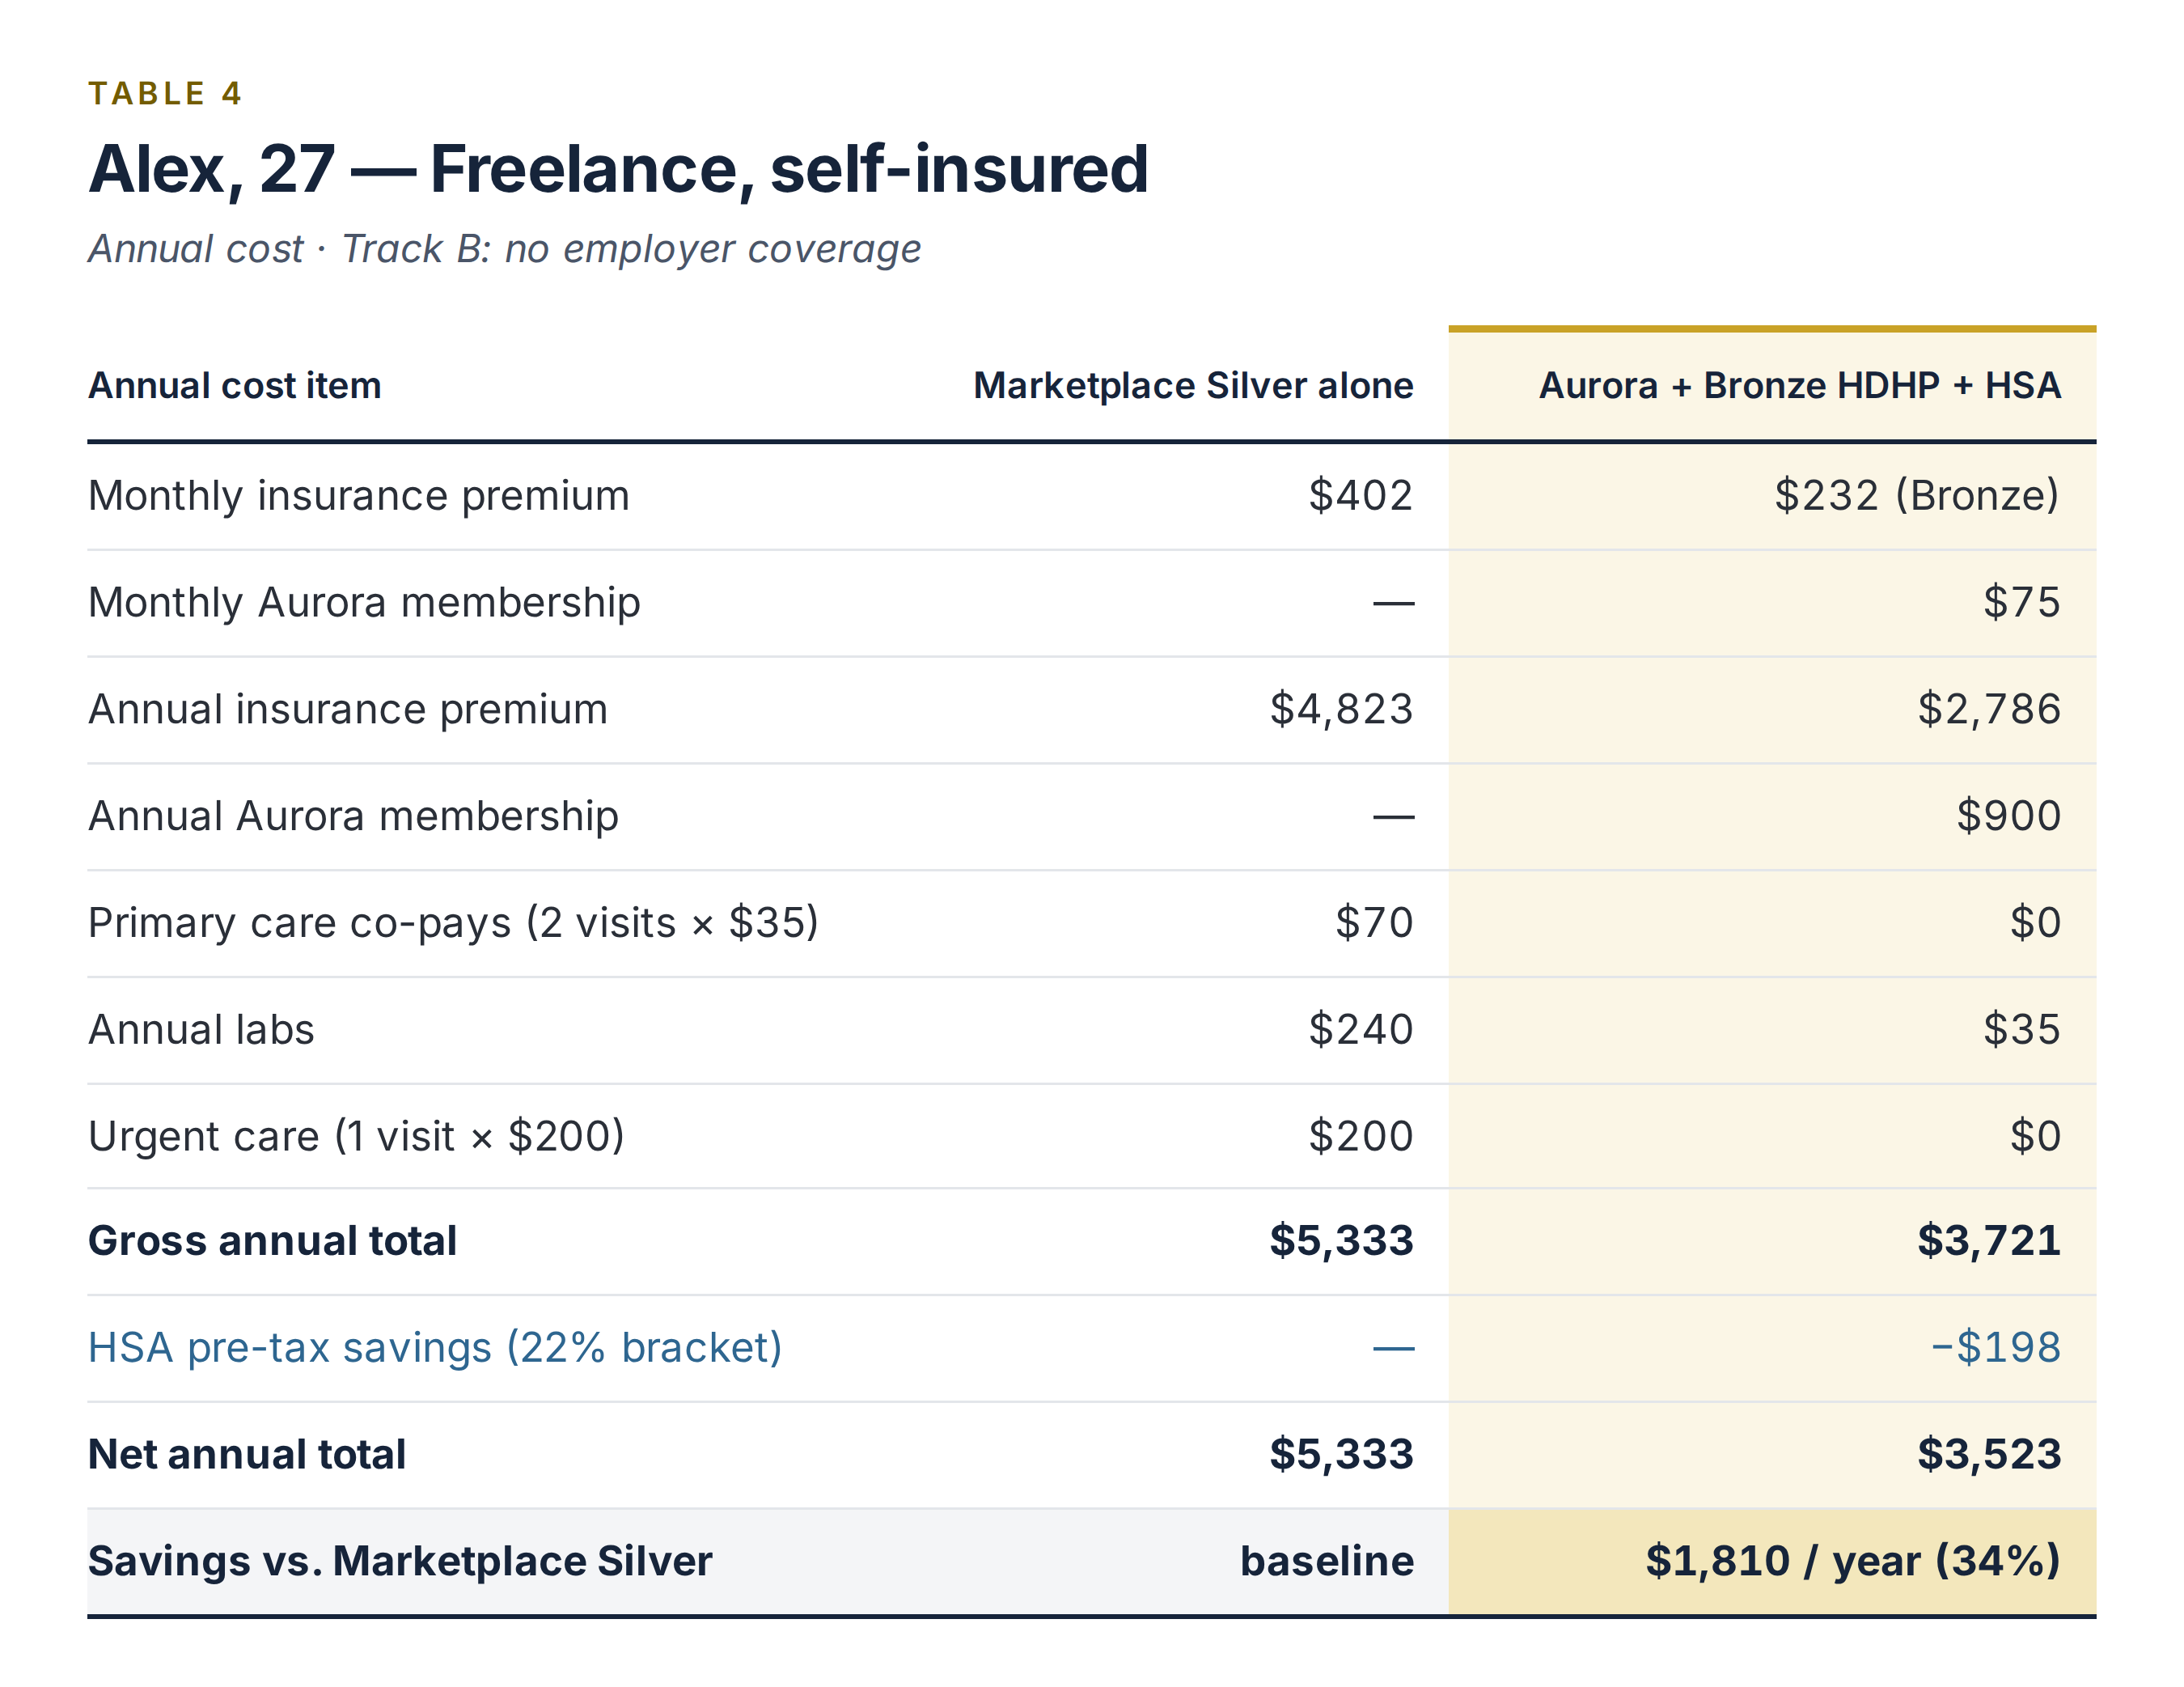Click the 'Monthly insurance premium' row label
This screenshot has height=1687, width=2184.
359,496
